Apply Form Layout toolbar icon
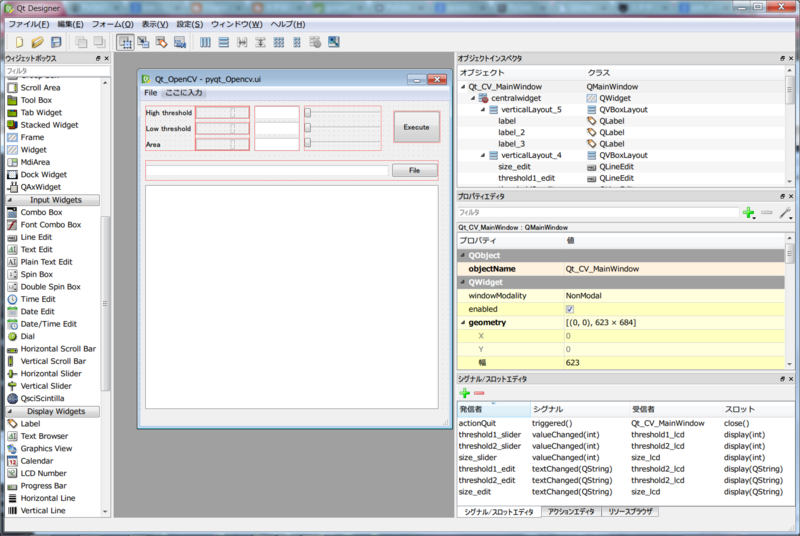Viewport: 800px width, 536px height. pos(297,42)
